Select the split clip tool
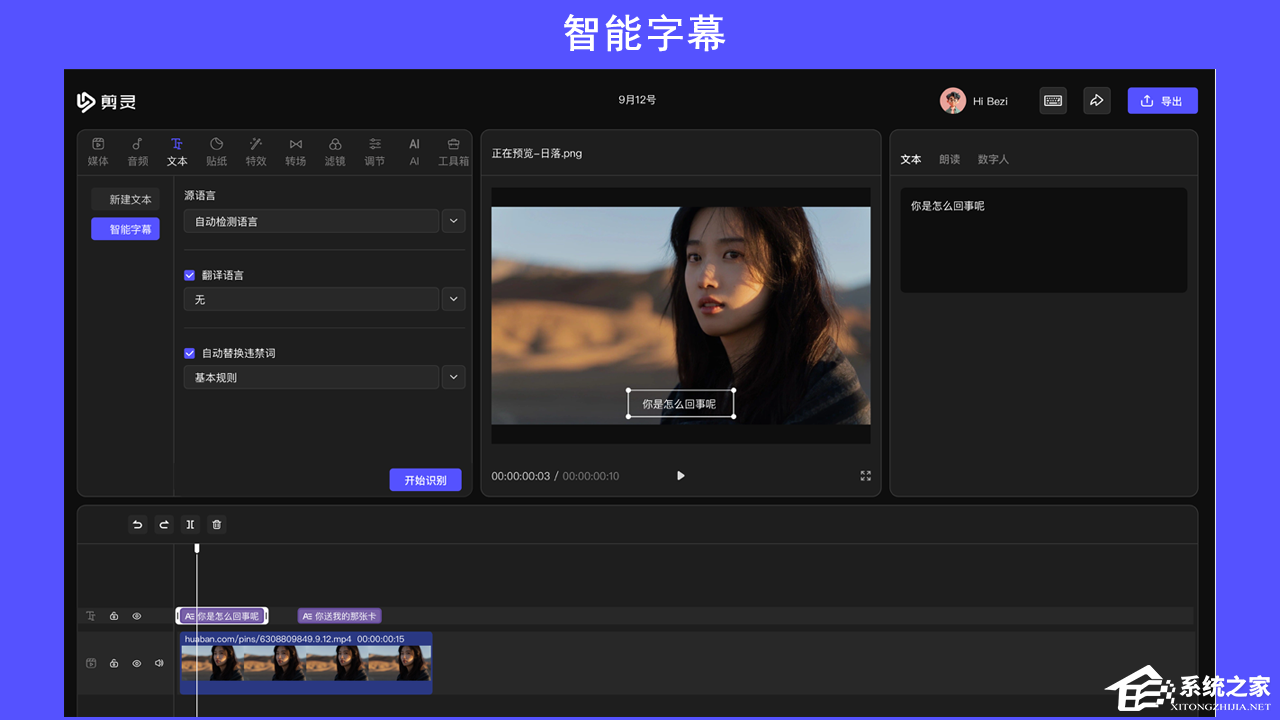 190,525
